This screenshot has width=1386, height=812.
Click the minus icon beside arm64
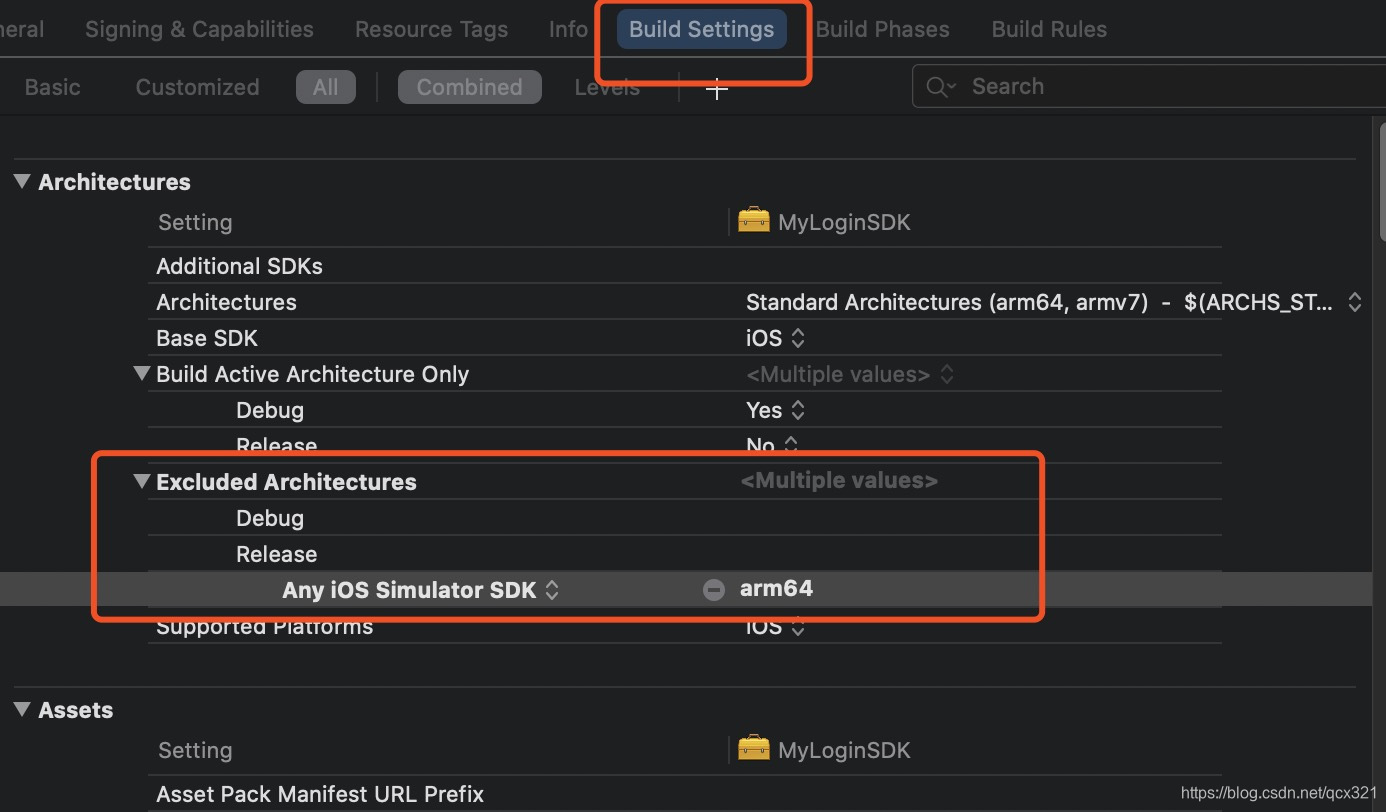[713, 590]
